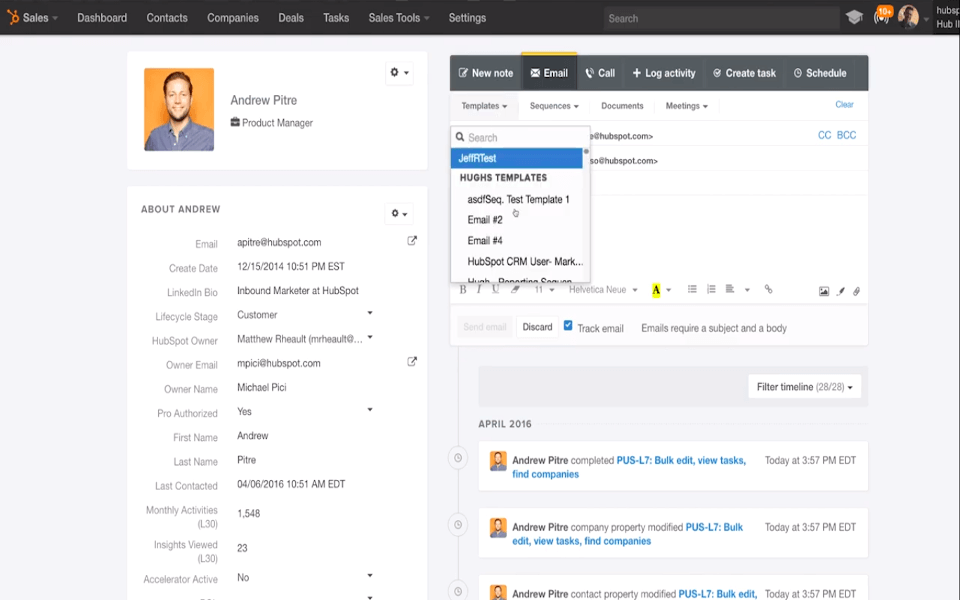Add a CC recipient

(824, 135)
